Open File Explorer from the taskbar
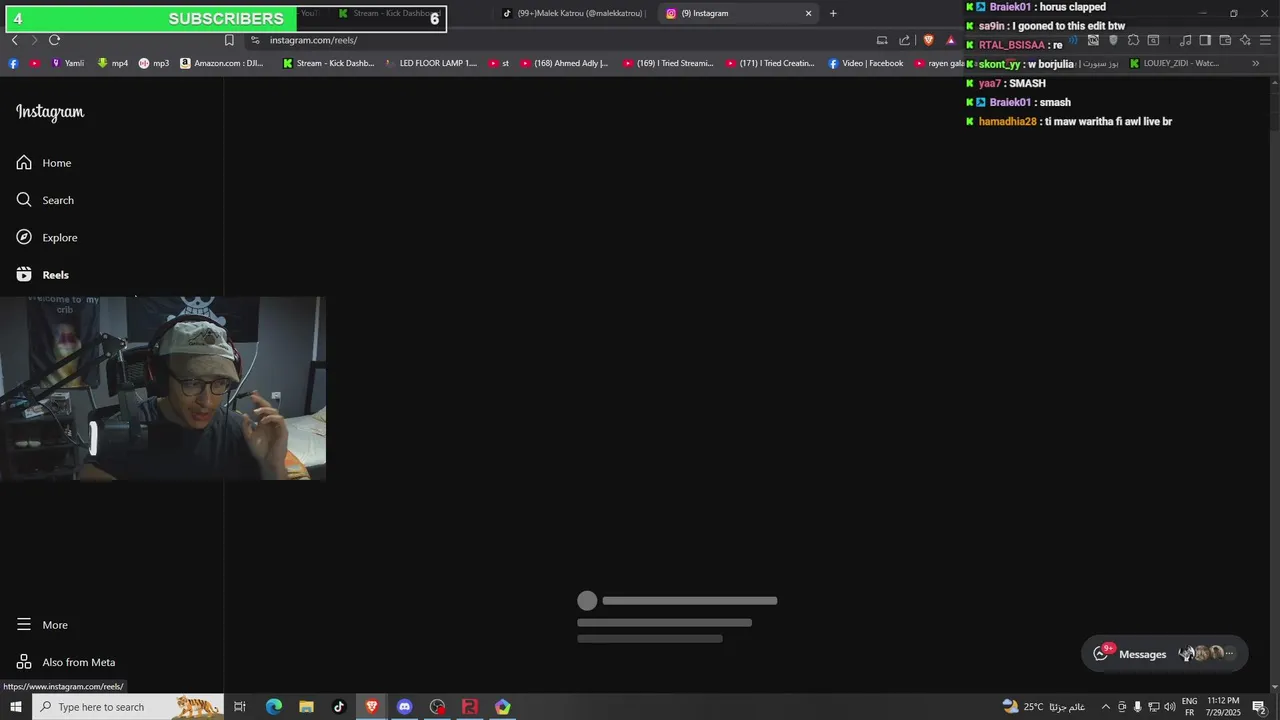1280x720 pixels. pyautogui.click(x=306, y=707)
